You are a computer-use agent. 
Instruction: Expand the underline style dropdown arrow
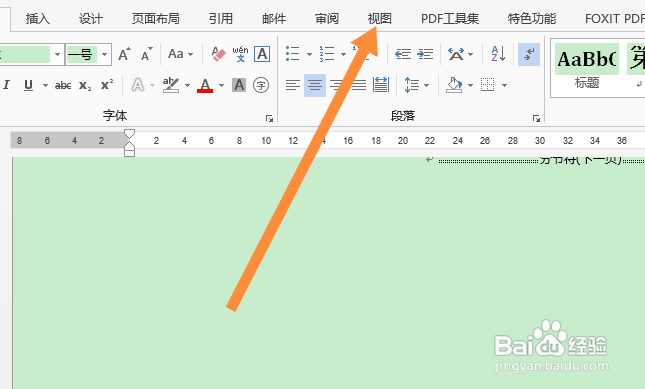[45, 86]
